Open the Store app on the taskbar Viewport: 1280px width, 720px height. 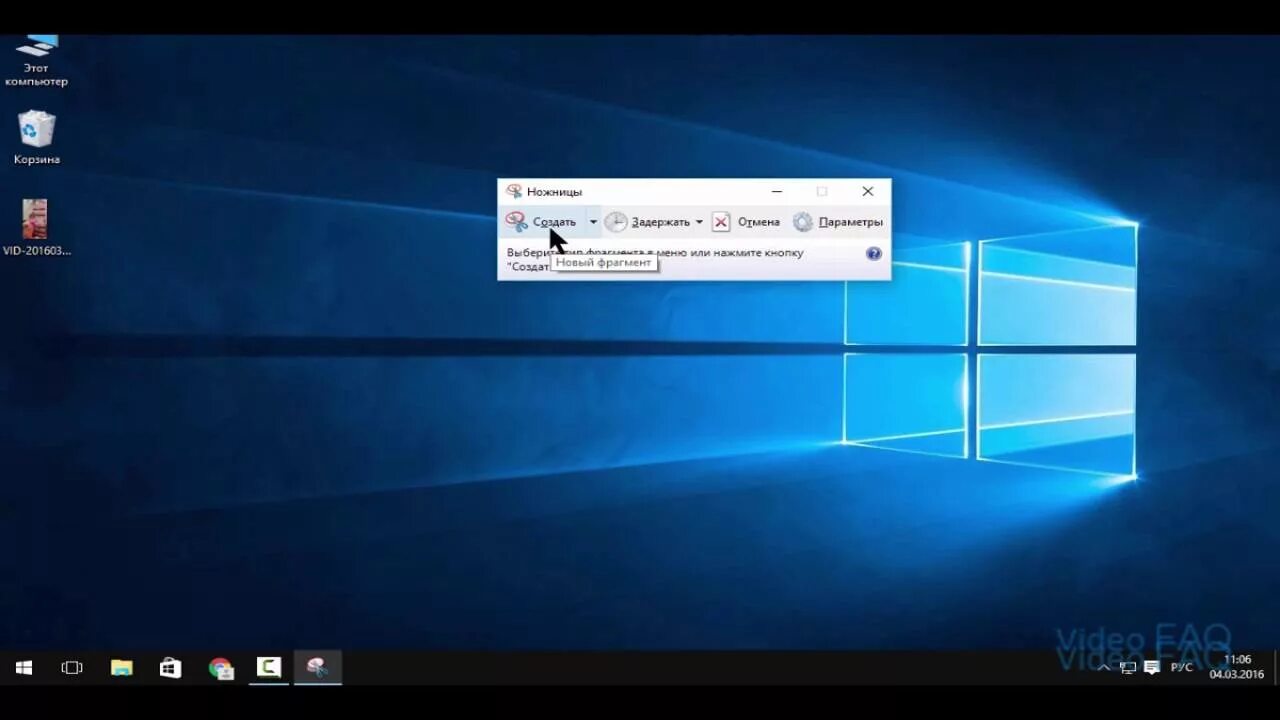pyautogui.click(x=170, y=668)
